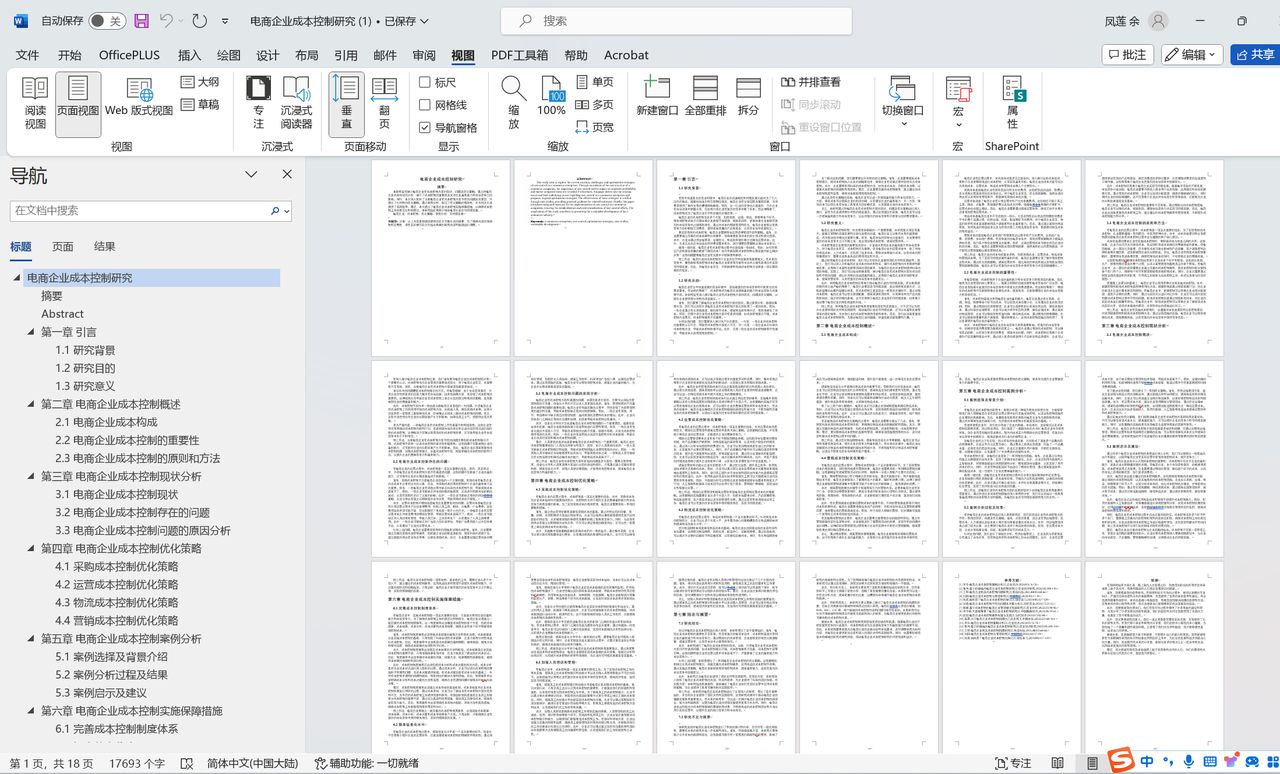The height and width of the screenshot is (774, 1280).
Task: Switch navigation to 页面 (Pages) tab
Action: (x=63, y=247)
